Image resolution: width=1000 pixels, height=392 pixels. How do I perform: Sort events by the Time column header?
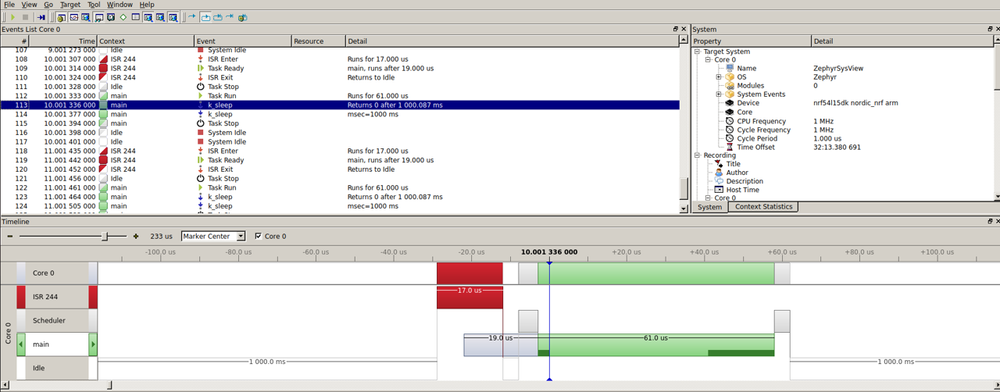pos(64,41)
